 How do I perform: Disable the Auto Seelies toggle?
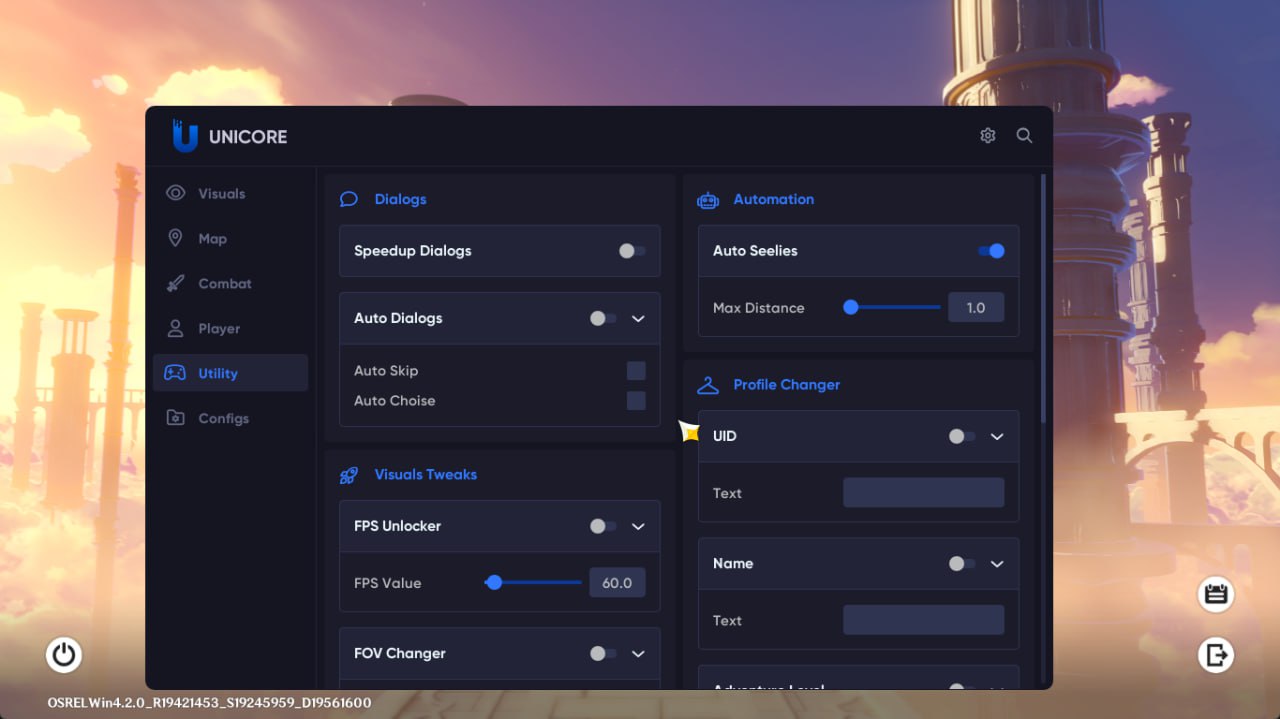click(991, 251)
